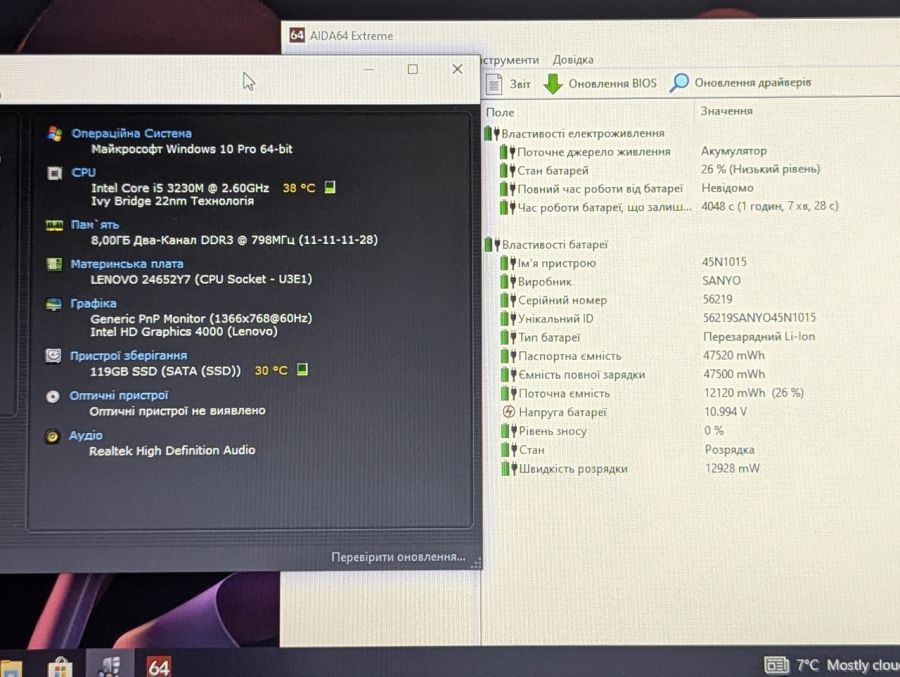Click the hard drive icon beside Пристрої зберігання

[x=53, y=356]
